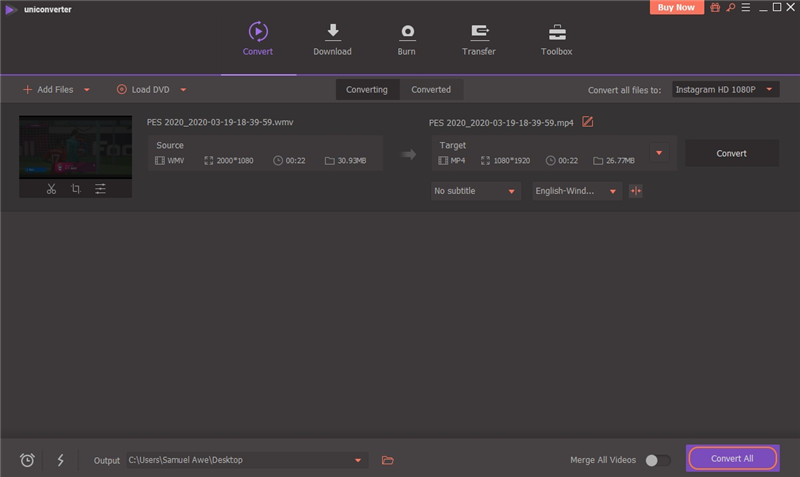
Task: Open the hamburger menu icon
Action: click(x=746, y=7)
